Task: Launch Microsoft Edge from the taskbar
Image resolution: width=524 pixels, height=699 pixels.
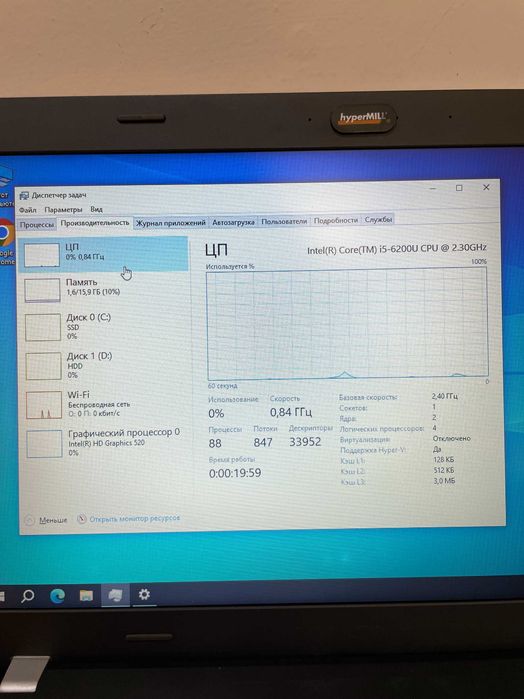Action: click(x=57, y=596)
